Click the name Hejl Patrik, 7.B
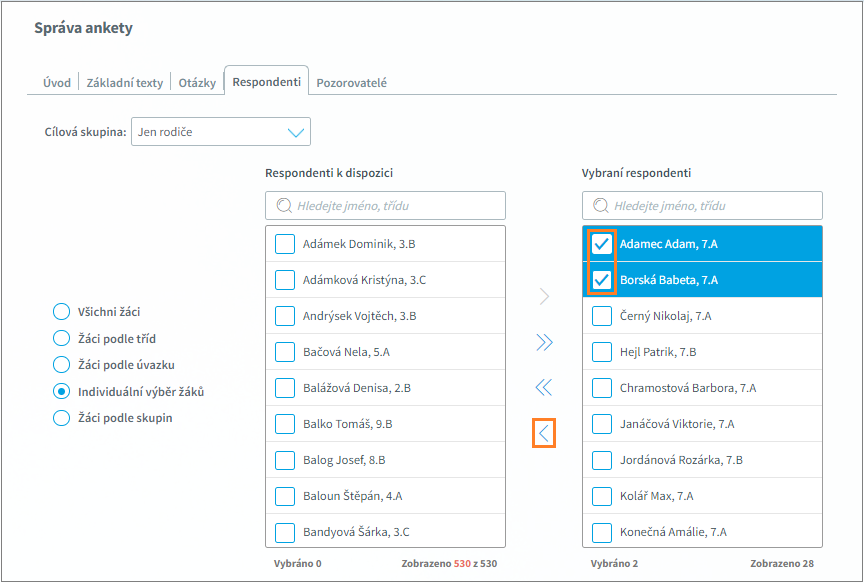The width and height of the screenshot is (864, 583). click(x=658, y=352)
